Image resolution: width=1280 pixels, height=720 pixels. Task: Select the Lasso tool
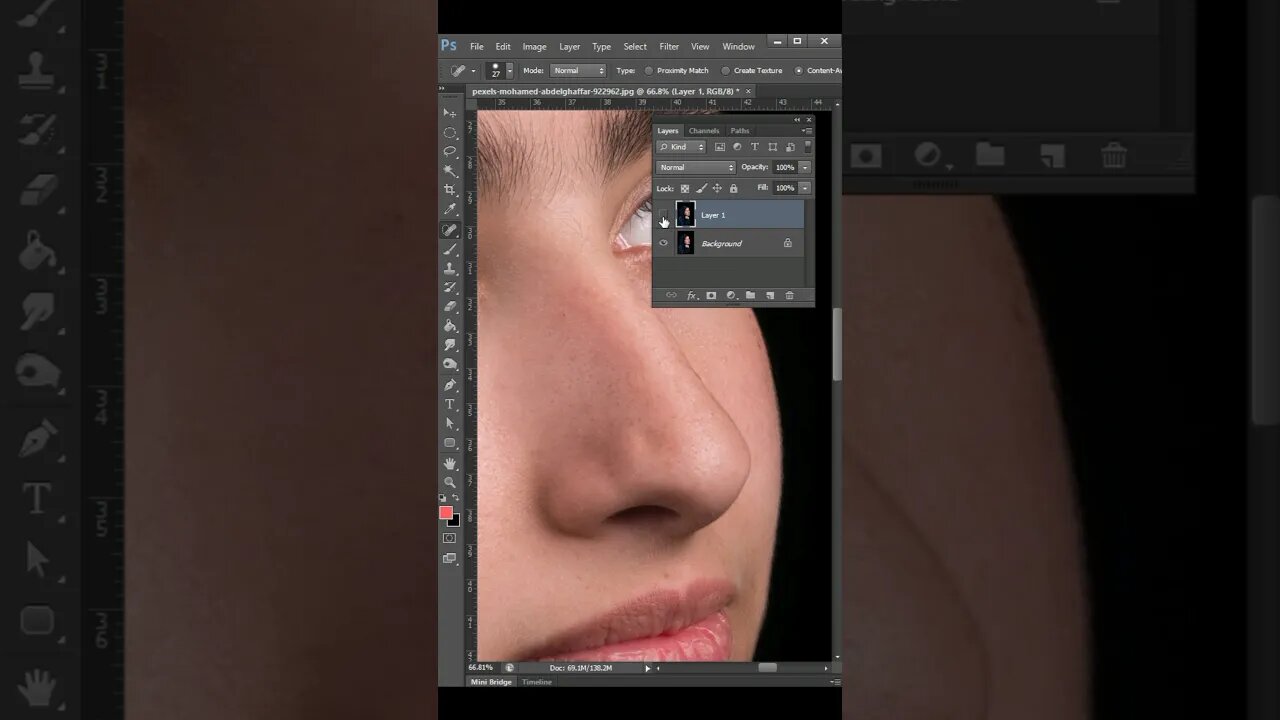[450, 151]
